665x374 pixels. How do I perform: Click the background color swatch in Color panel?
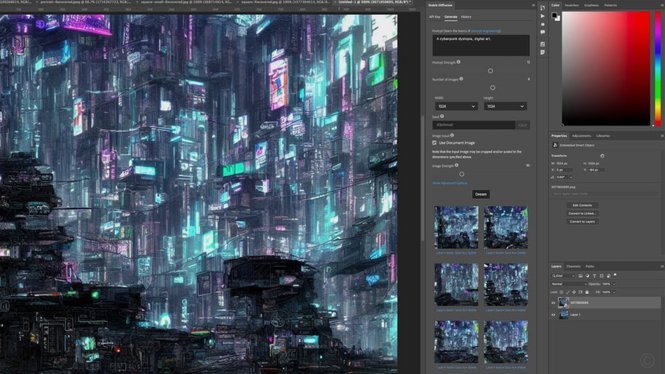pyautogui.click(x=557, y=18)
